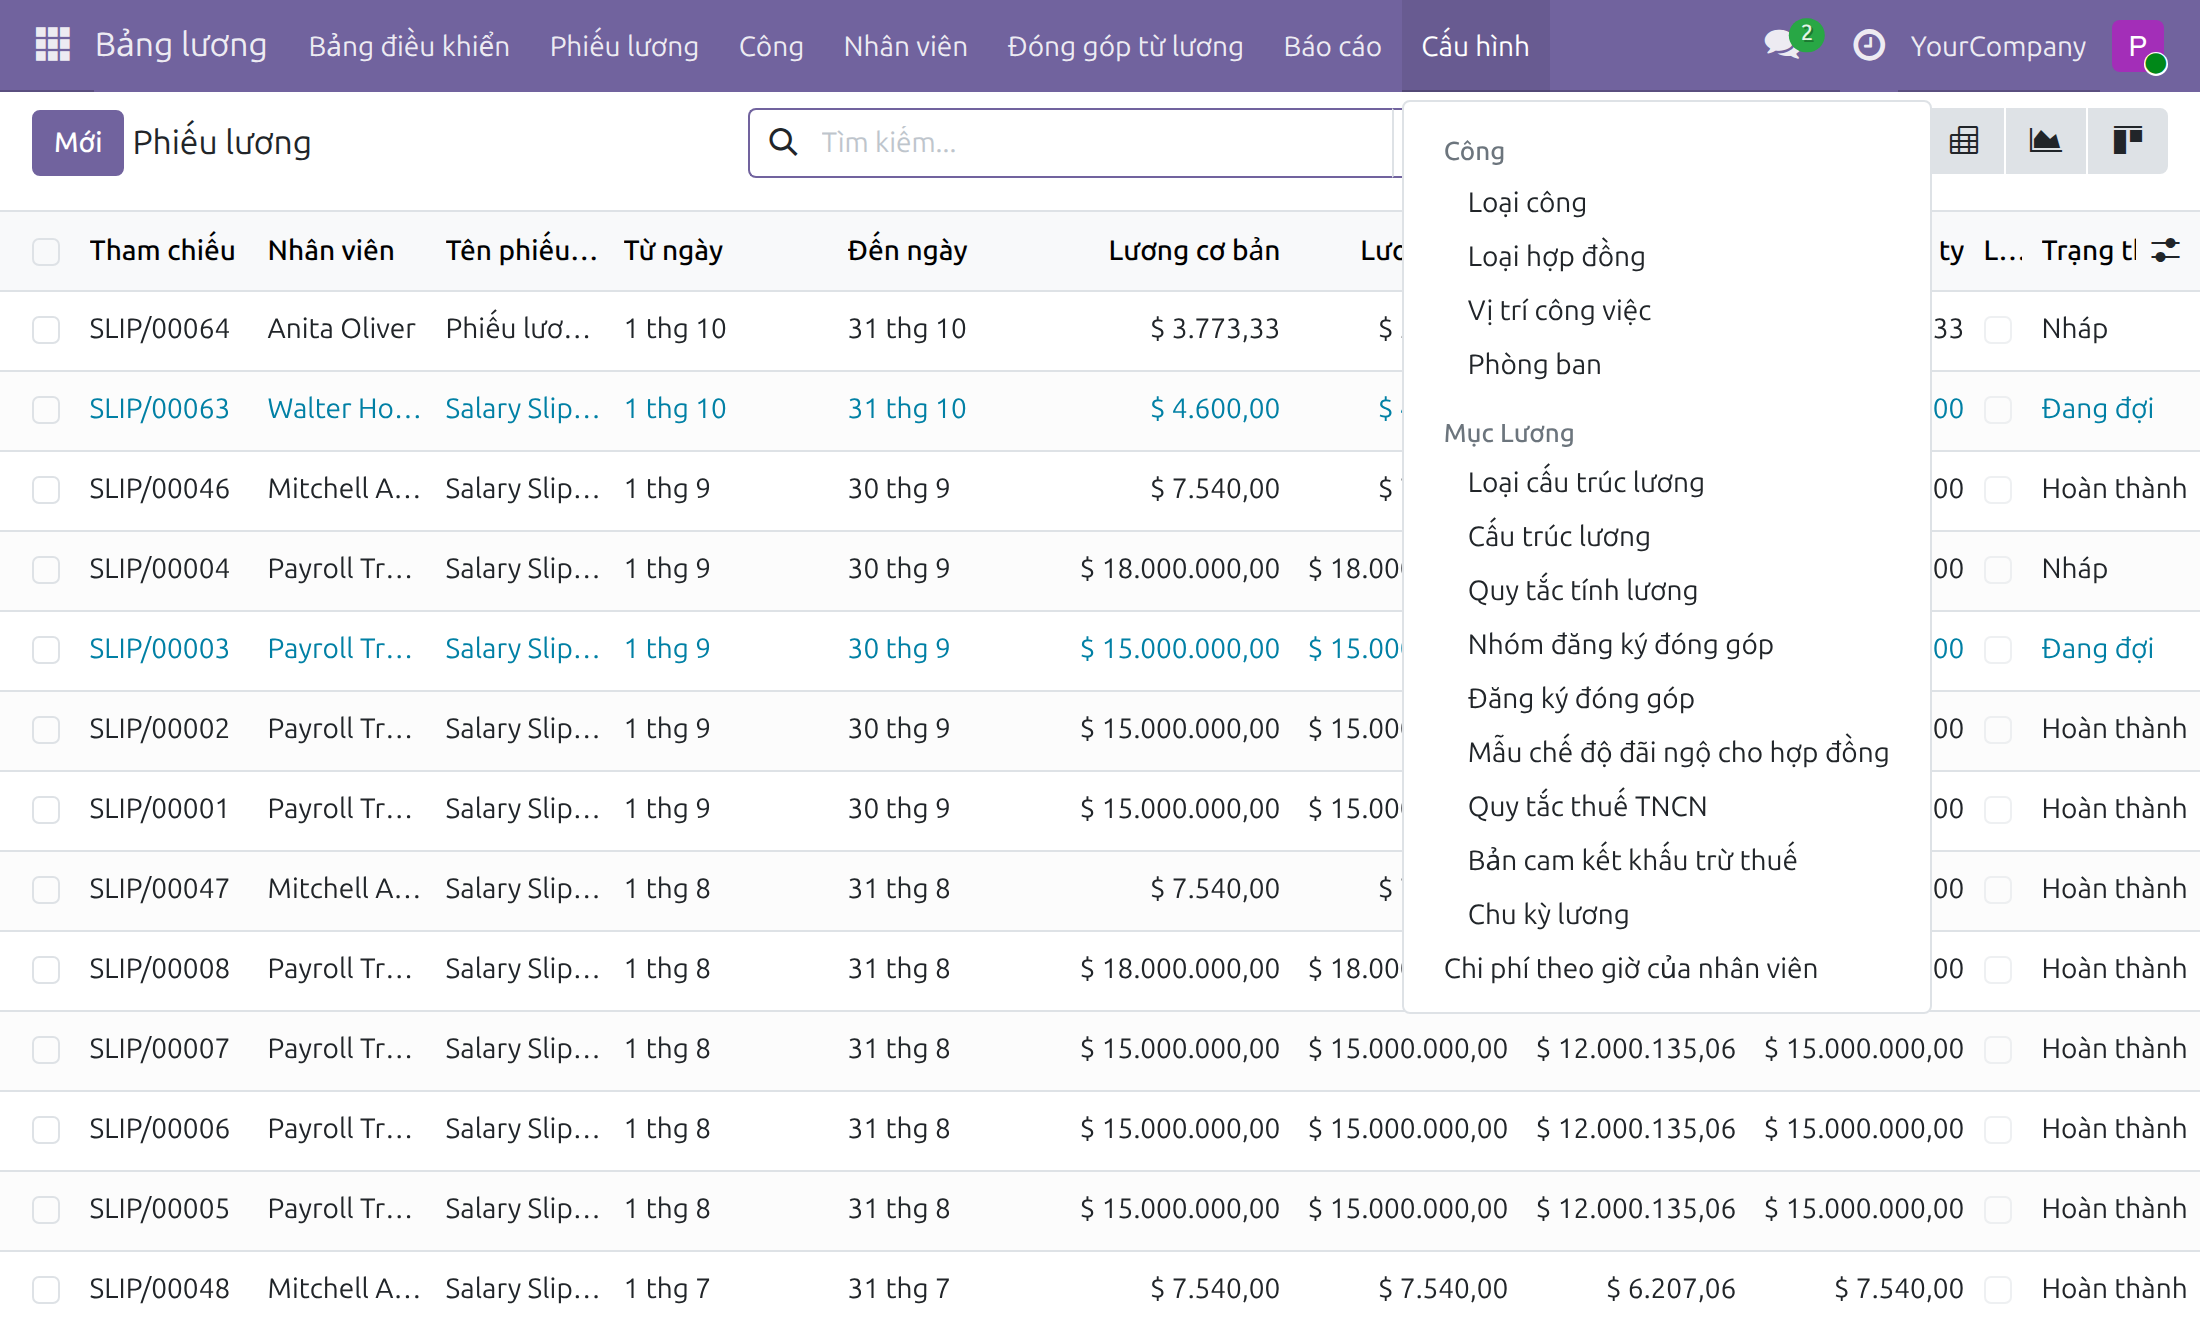
Task: Select checkbox for SLIP/00063
Action: (46, 410)
